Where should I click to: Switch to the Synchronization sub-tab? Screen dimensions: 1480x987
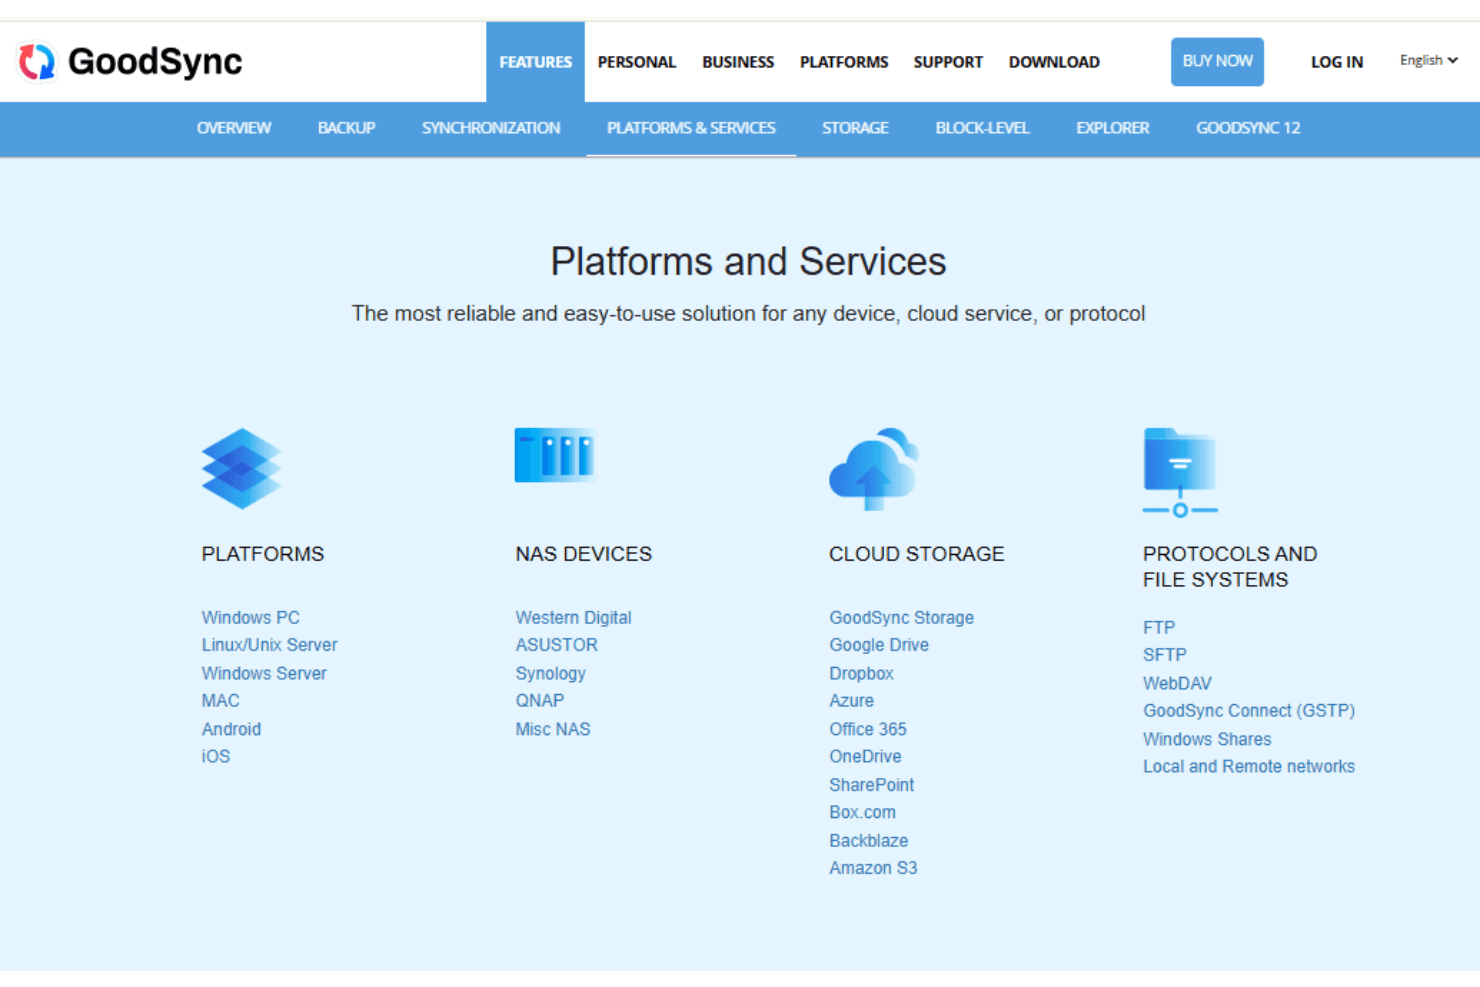(491, 128)
